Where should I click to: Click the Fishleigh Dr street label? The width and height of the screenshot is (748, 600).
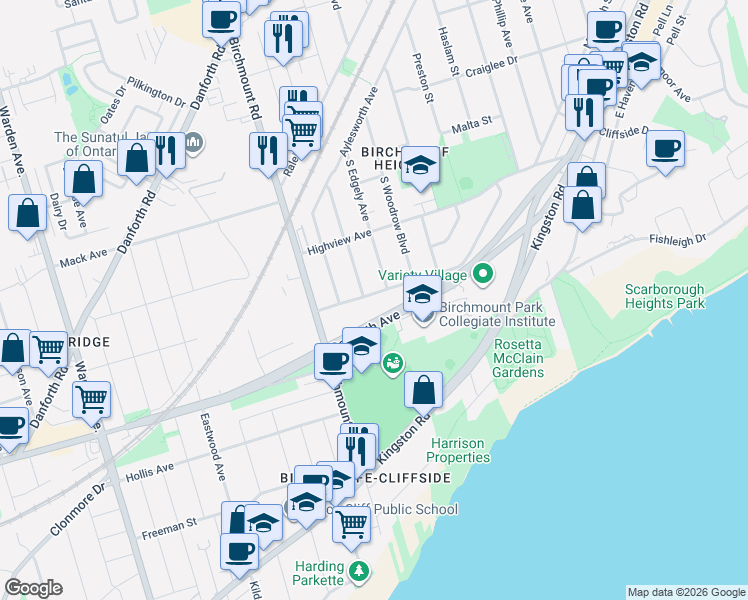point(678,239)
